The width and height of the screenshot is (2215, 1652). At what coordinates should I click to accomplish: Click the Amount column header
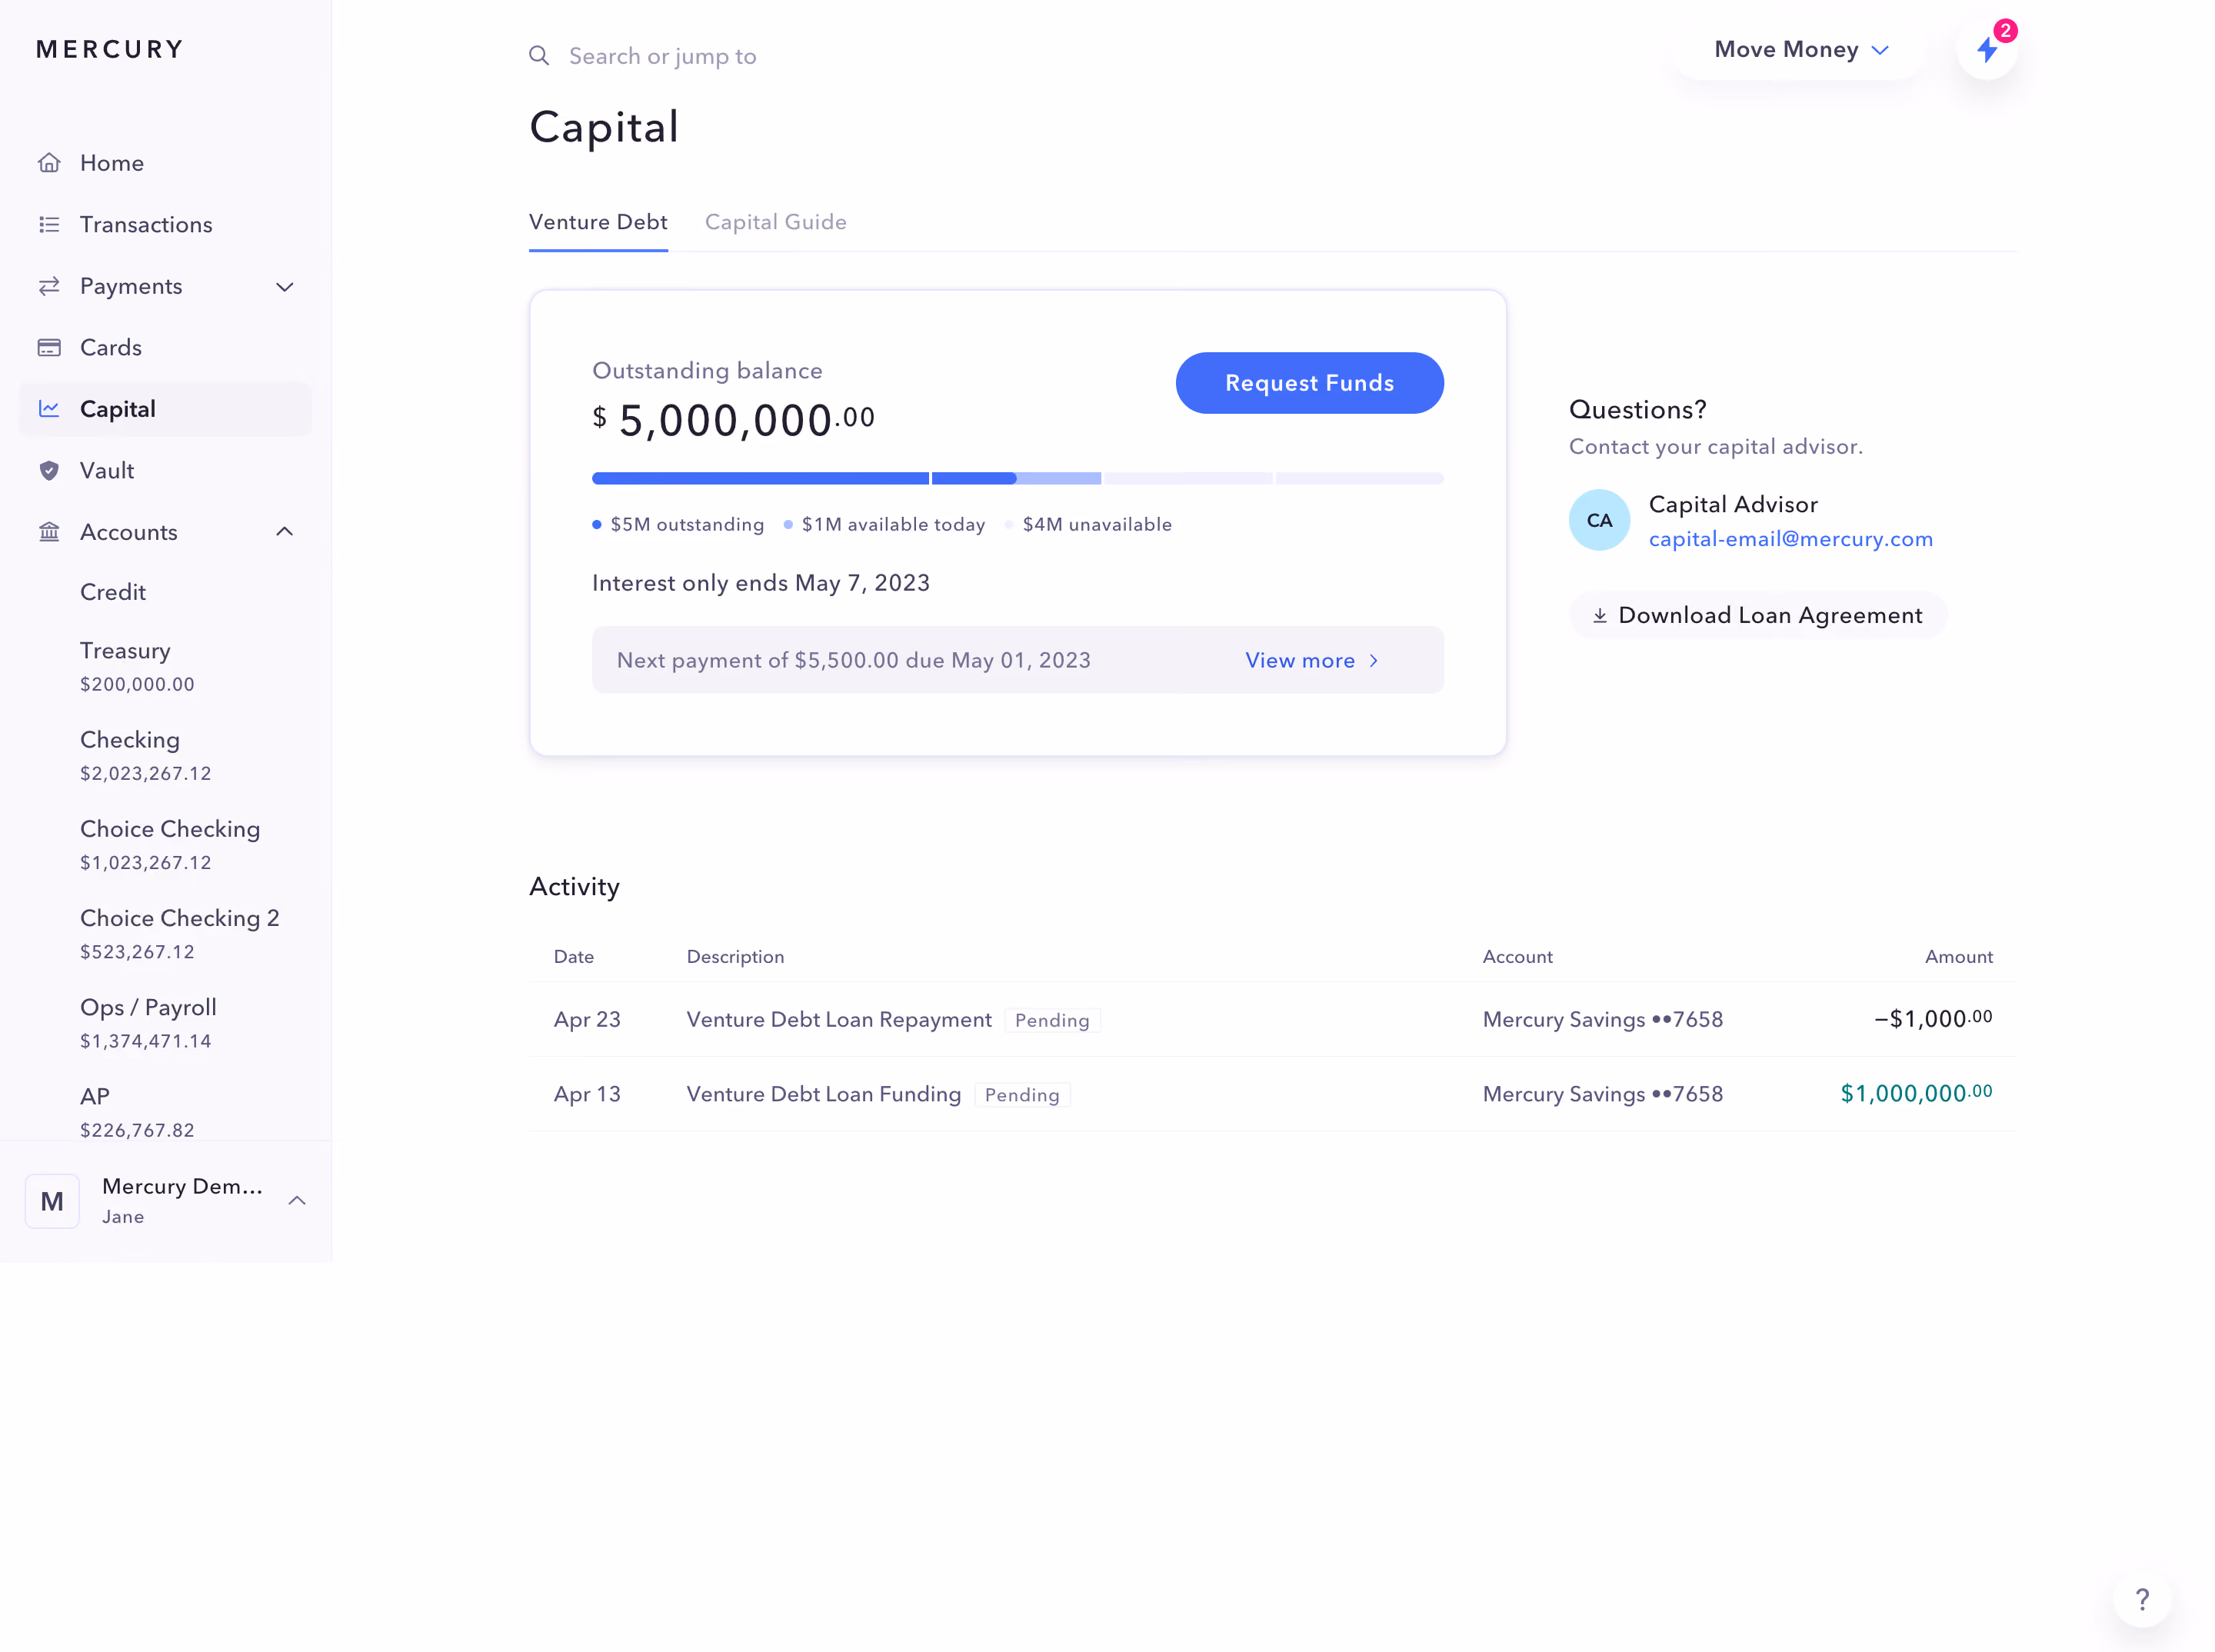[x=1958, y=957]
